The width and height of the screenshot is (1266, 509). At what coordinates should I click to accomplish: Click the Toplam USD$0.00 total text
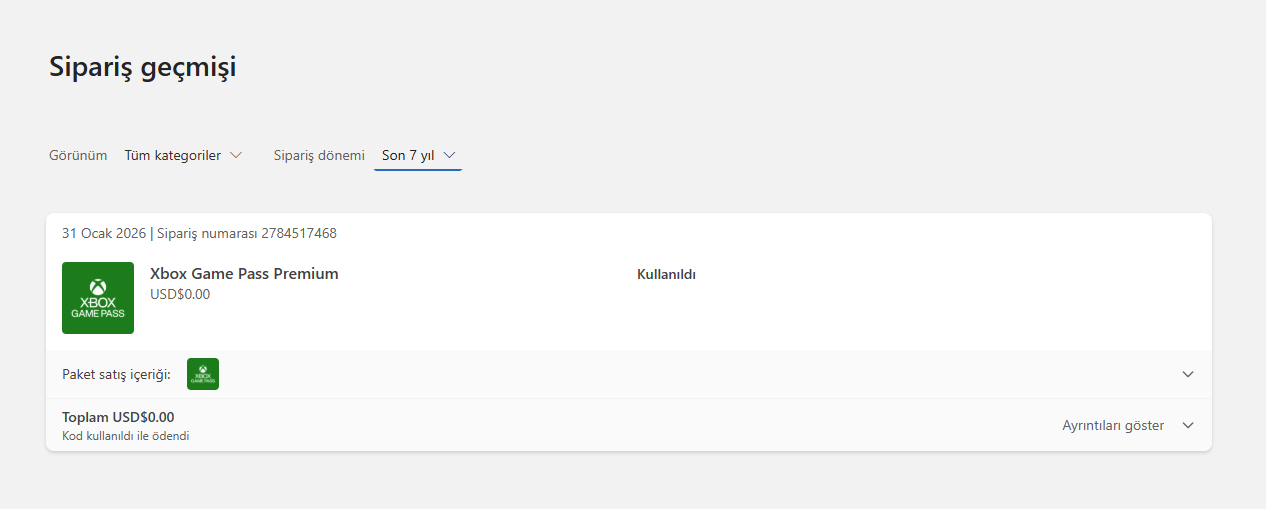click(118, 417)
